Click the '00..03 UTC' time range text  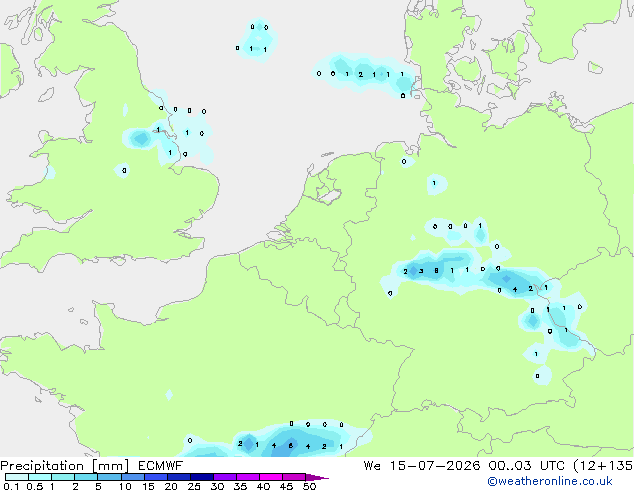[526, 466]
